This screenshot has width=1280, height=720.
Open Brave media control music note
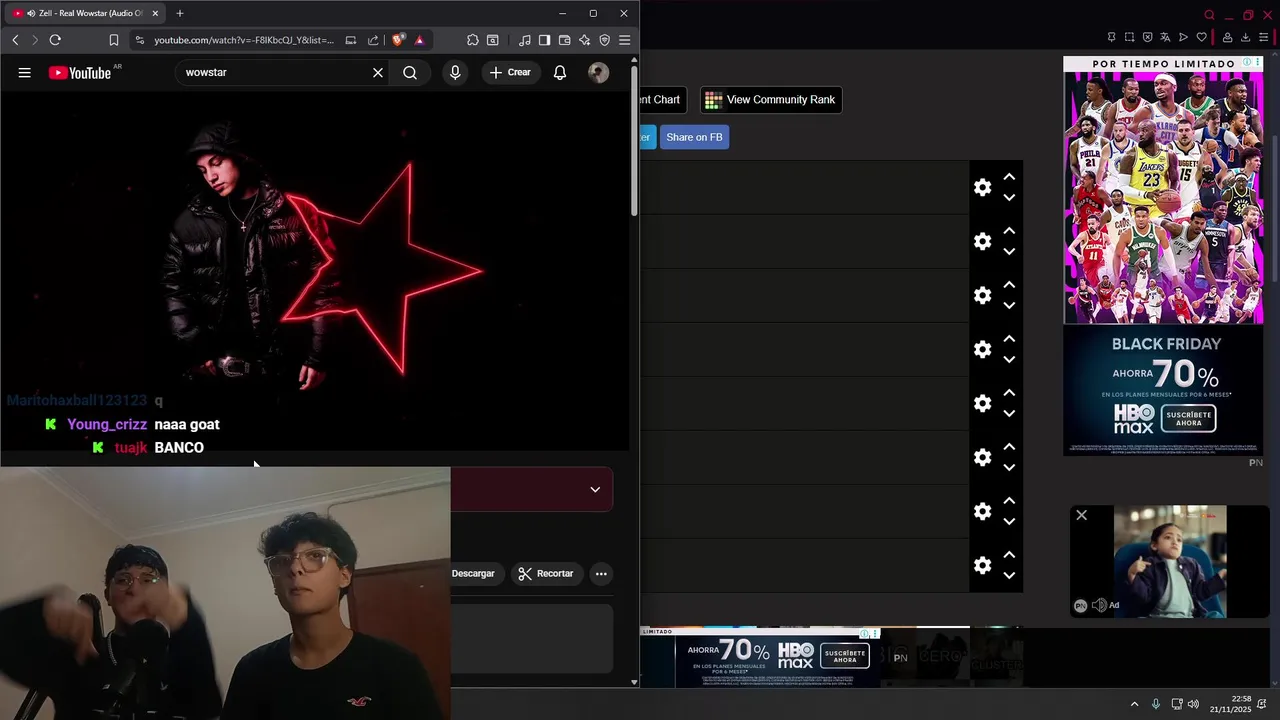pos(525,40)
